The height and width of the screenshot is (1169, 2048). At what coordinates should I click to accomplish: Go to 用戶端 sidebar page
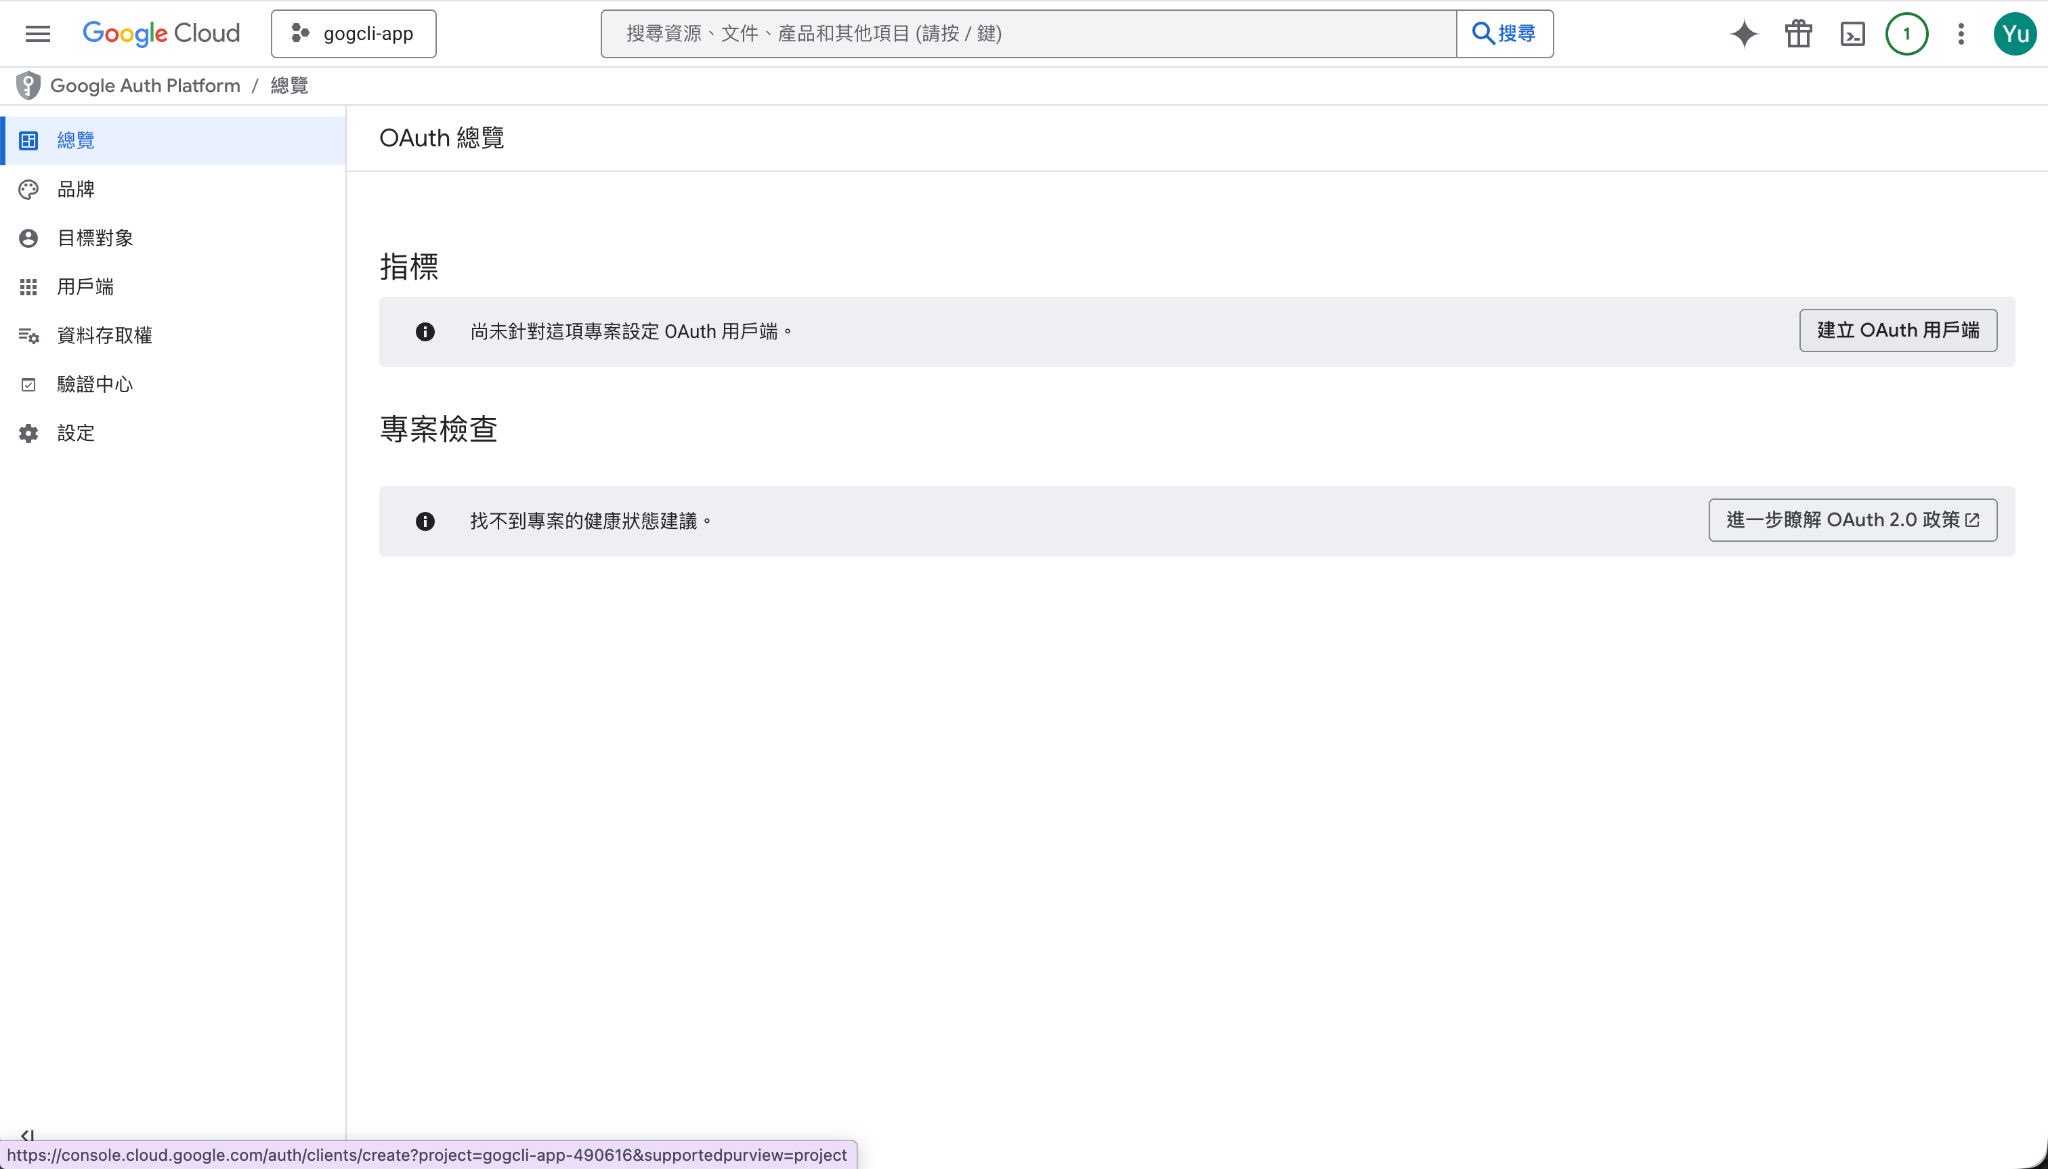85,287
